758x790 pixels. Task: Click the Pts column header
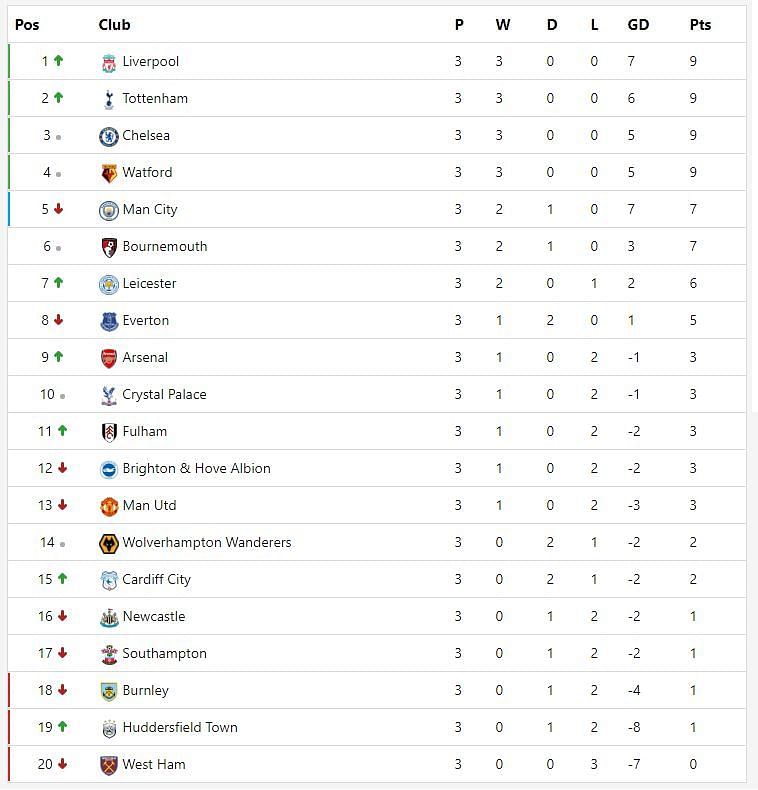coord(700,24)
